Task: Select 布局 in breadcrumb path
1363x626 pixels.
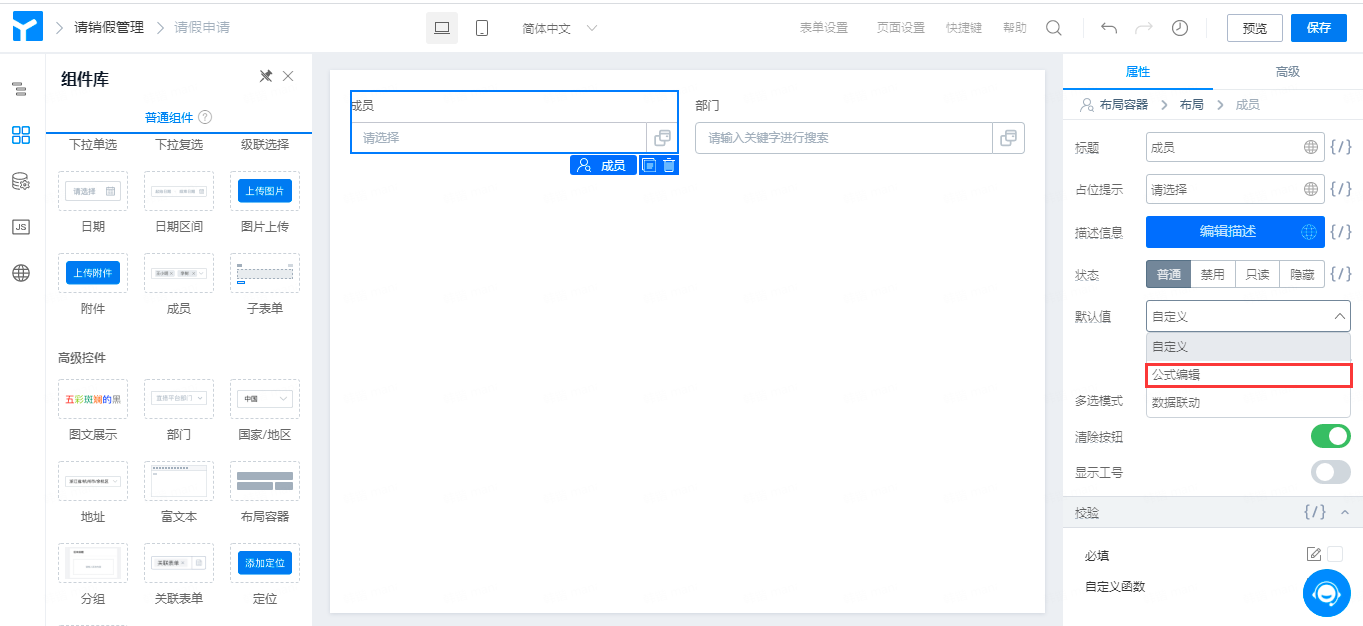Action: coord(1192,104)
